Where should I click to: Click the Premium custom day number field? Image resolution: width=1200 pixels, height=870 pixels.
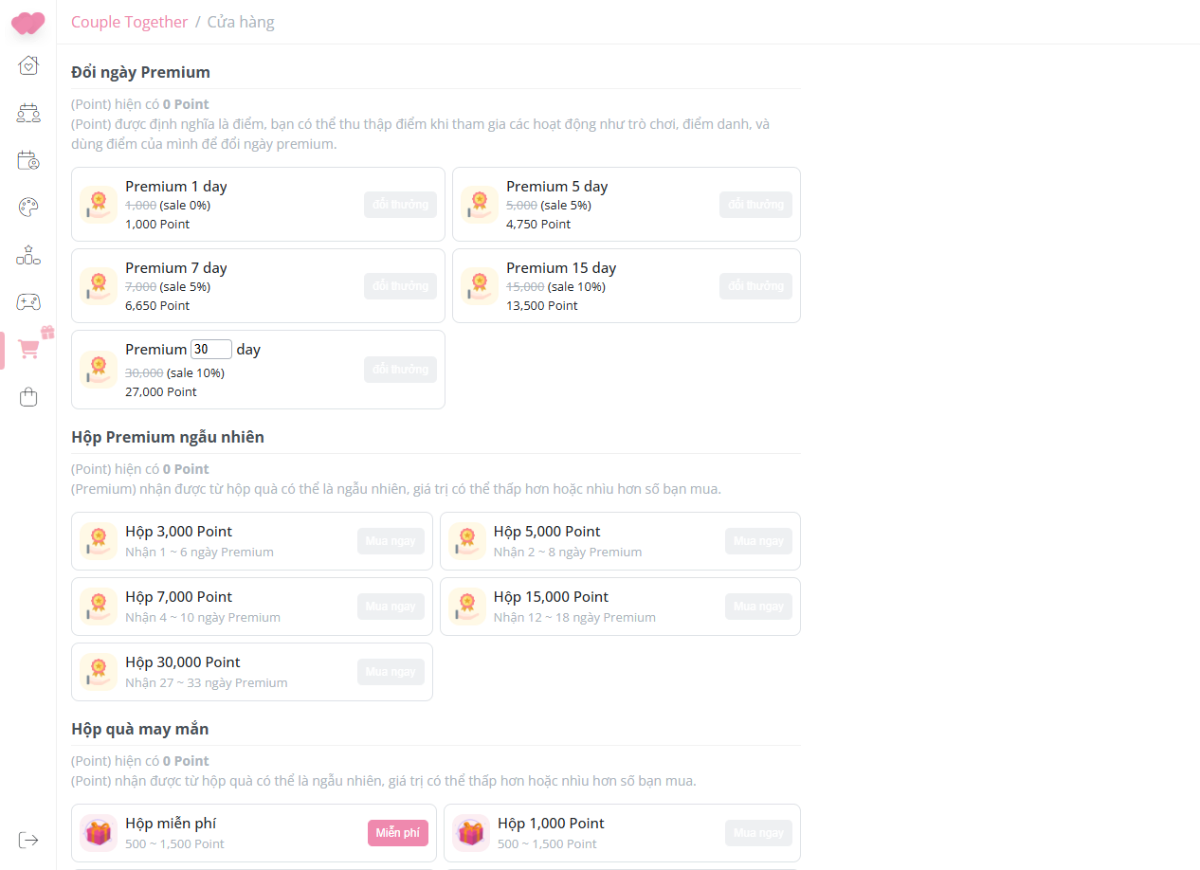211,349
